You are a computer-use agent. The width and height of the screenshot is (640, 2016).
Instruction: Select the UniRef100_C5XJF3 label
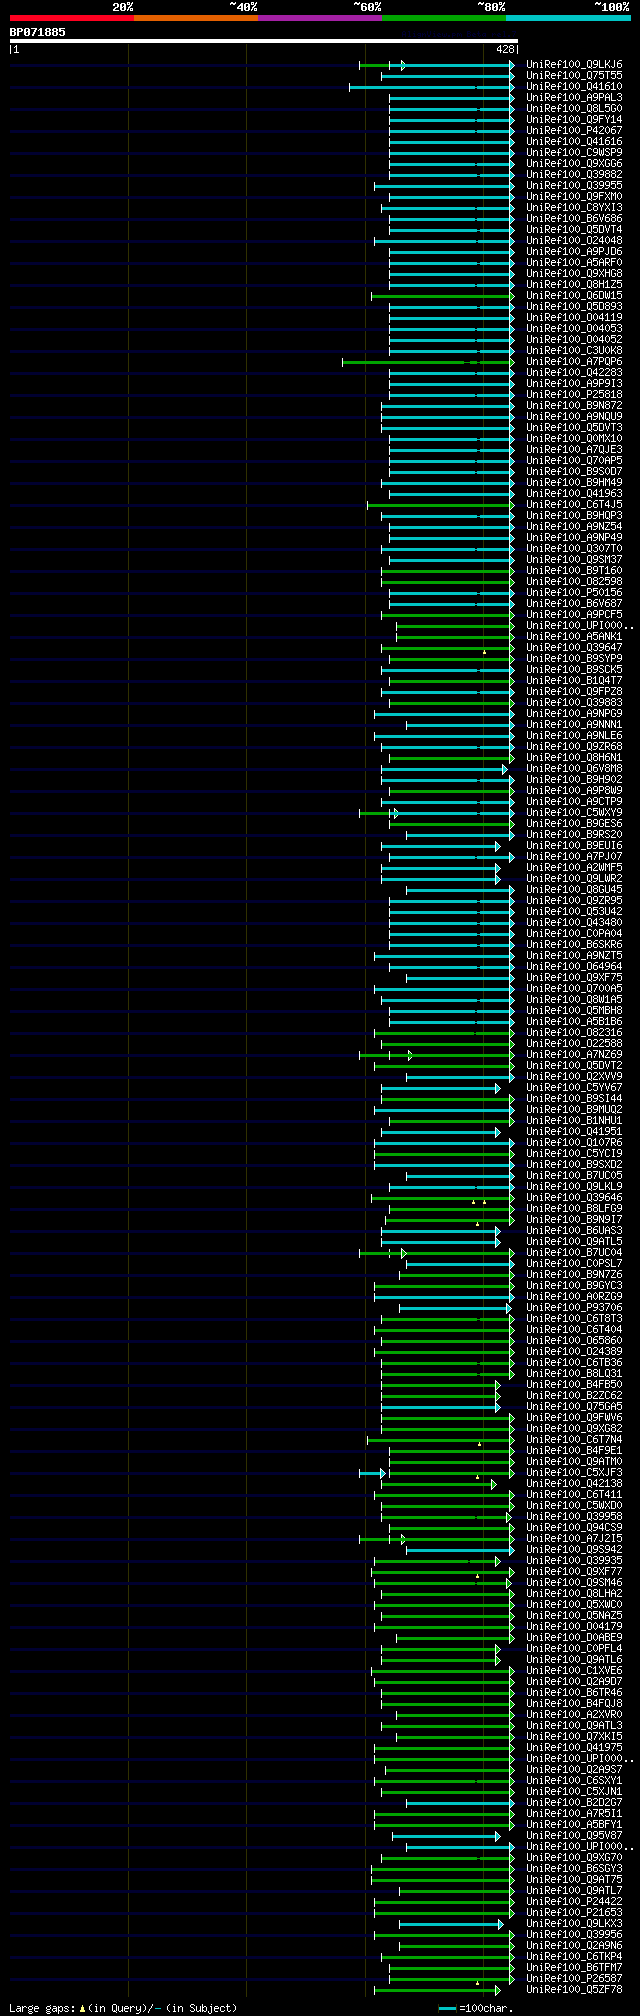point(574,1472)
